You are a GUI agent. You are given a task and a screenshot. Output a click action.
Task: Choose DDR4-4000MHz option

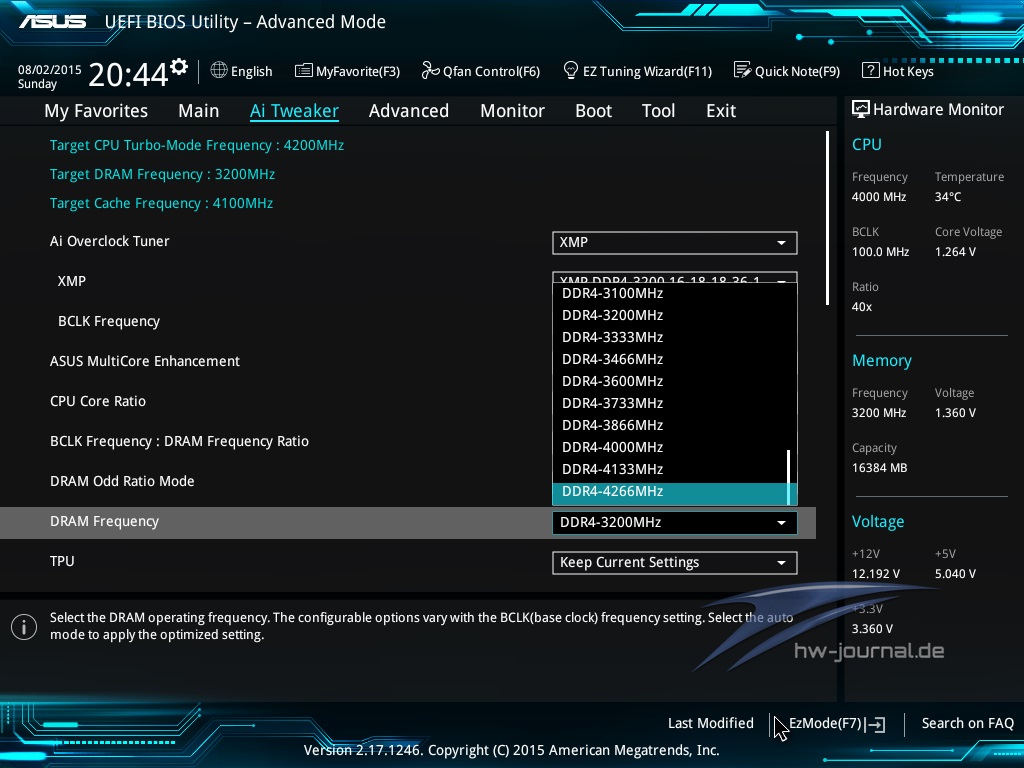(670, 447)
